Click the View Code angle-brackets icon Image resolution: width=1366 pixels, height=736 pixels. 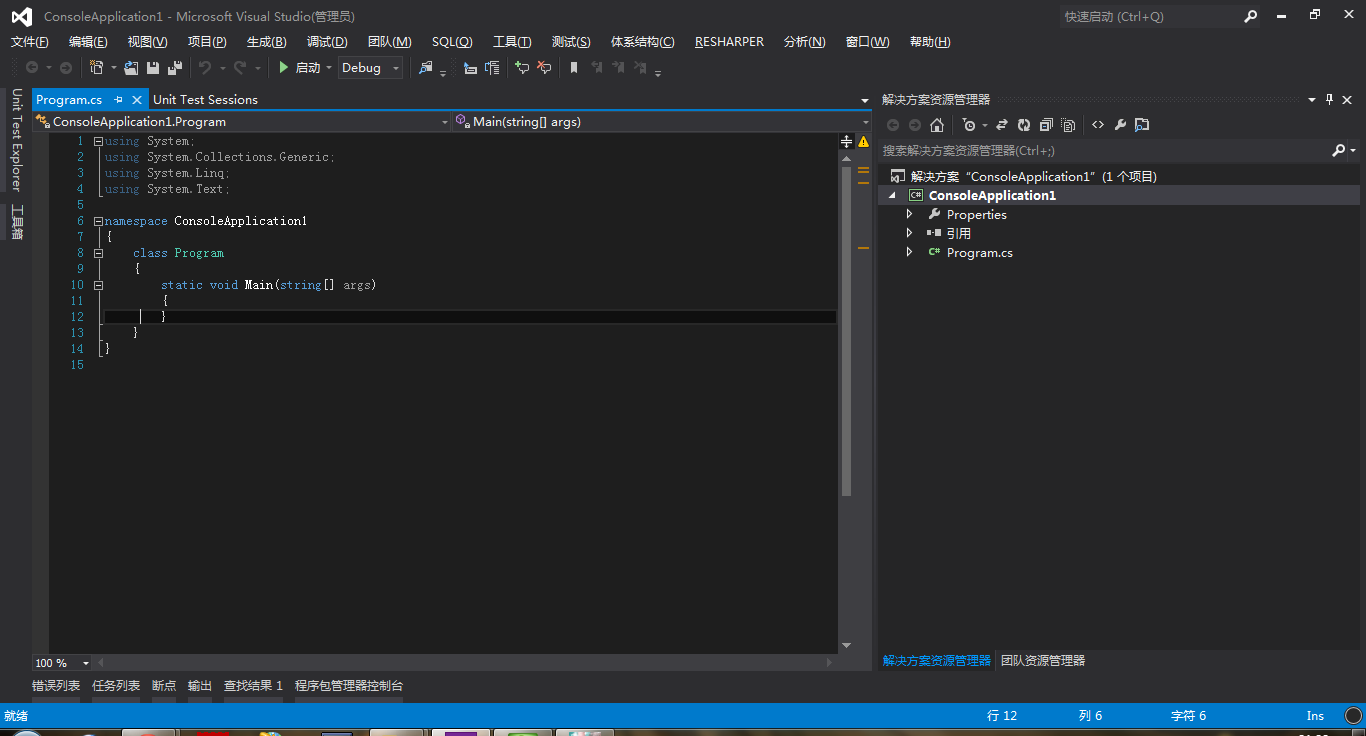tap(1098, 125)
